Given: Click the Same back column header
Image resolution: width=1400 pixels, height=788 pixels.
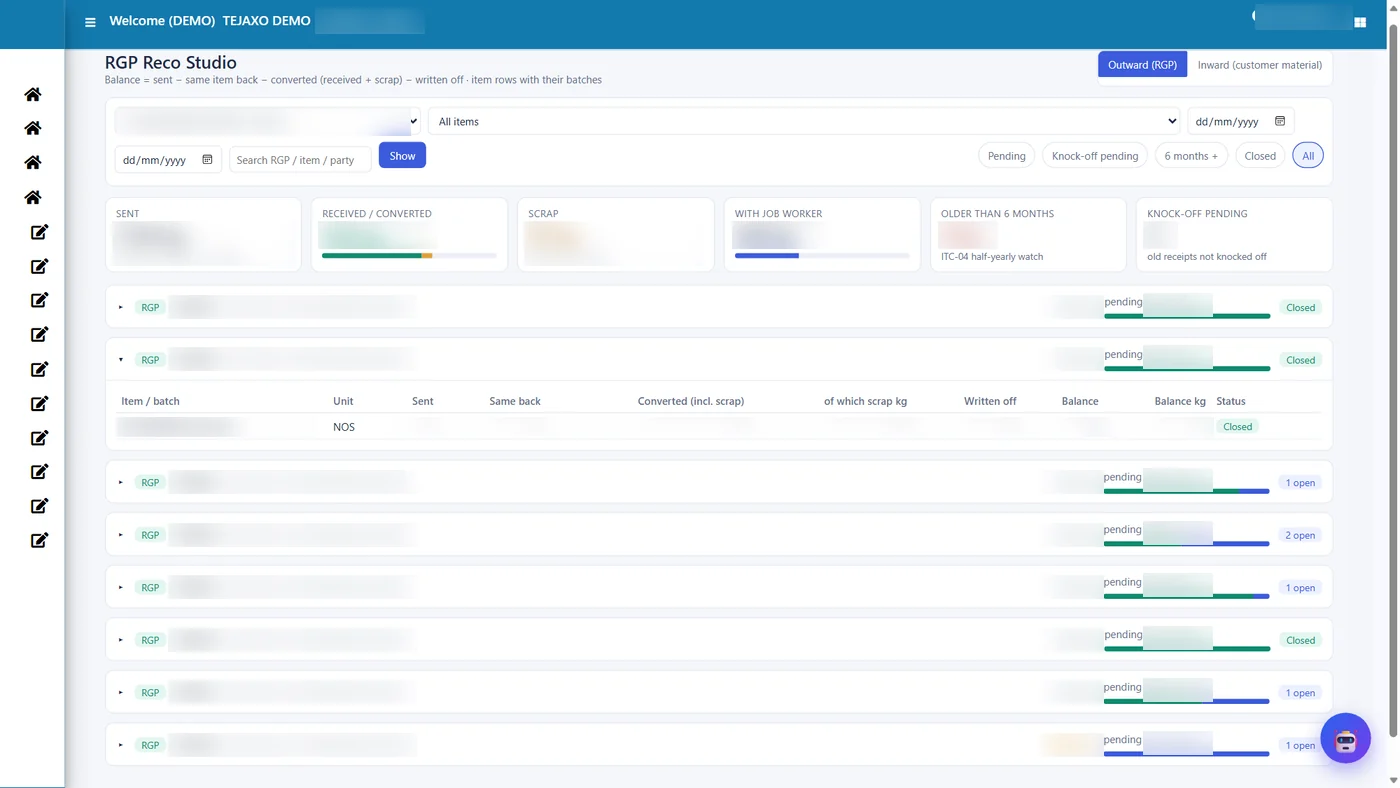Looking at the screenshot, I should click(x=515, y=401).
